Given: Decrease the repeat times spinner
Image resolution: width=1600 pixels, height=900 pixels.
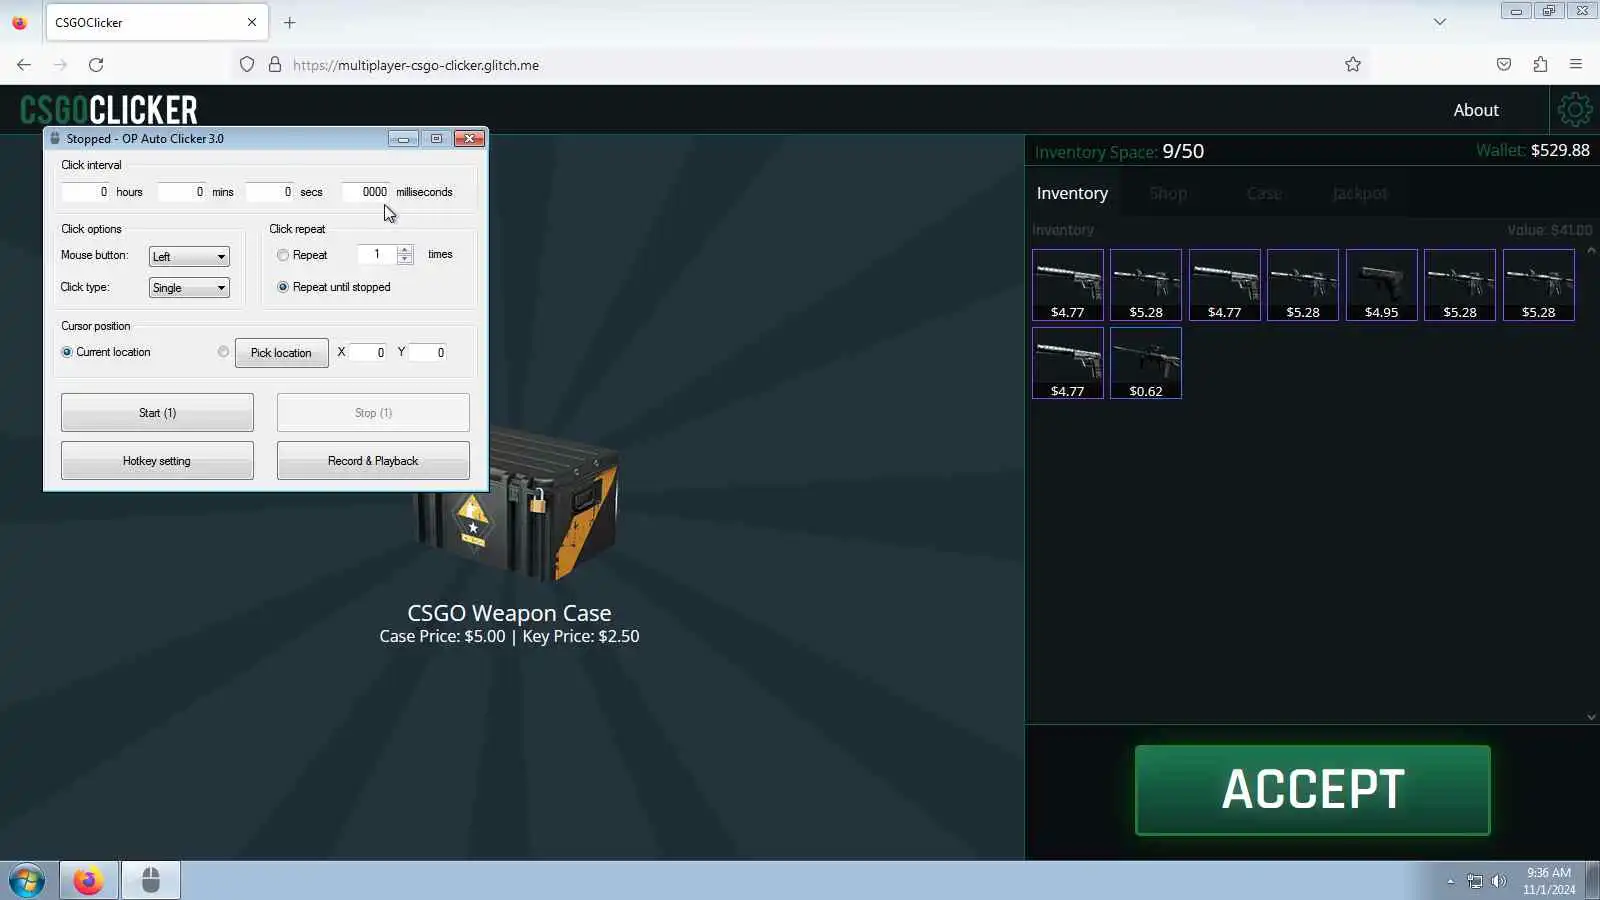Looking at the screenshot, I should click(x=405, y=259).
